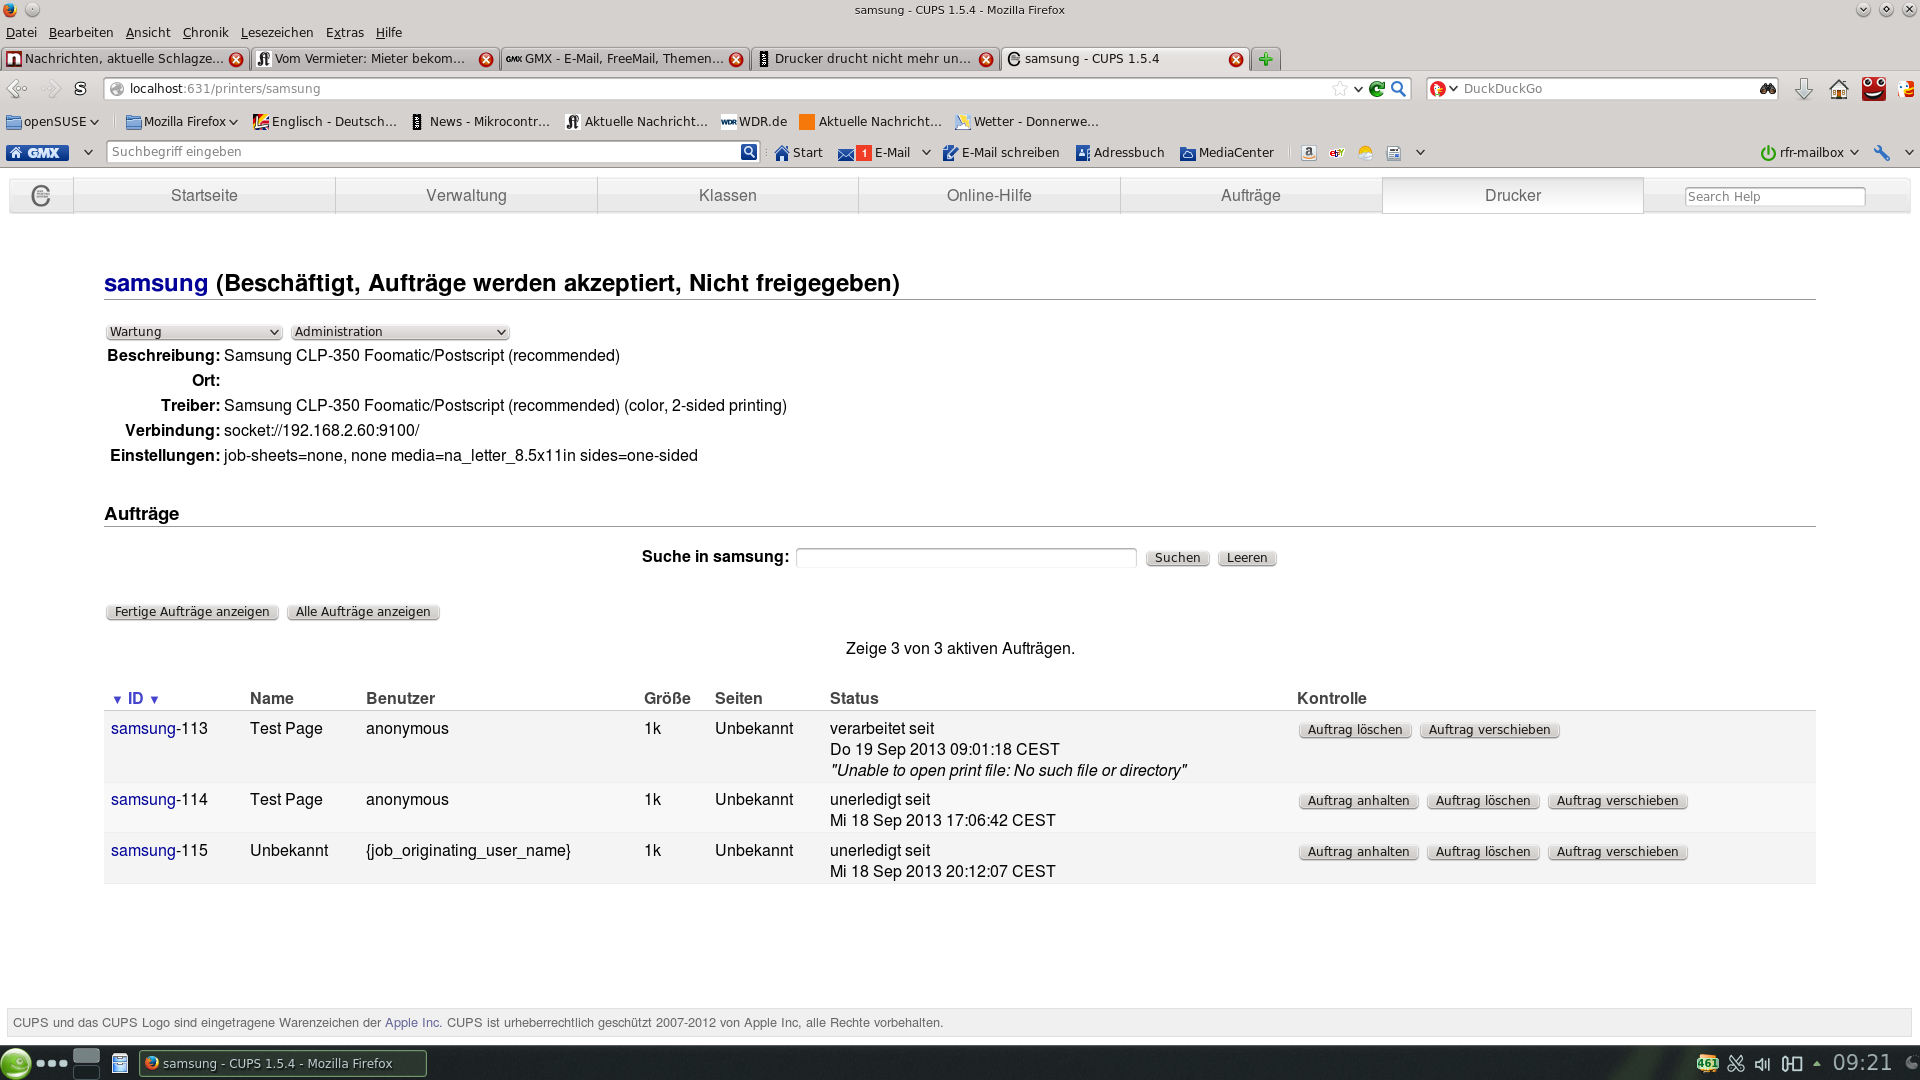Open the openSUSE start menu launcher
This screenshot has width=1920, height=1080.
[15, 1063]
